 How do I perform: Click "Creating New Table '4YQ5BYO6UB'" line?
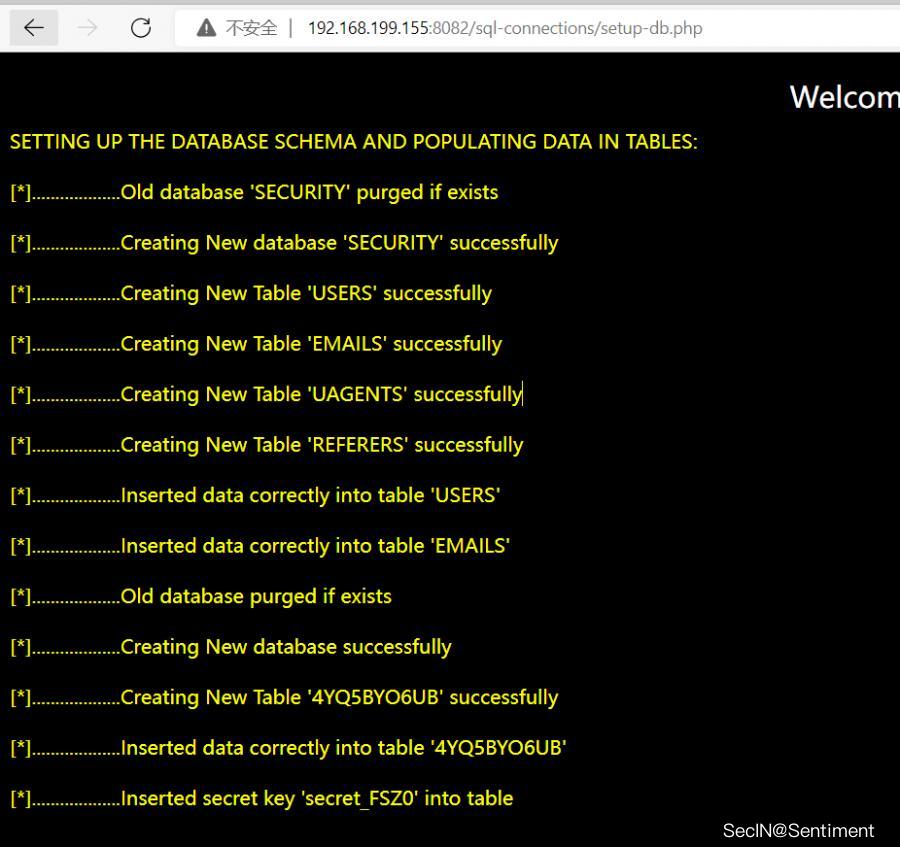(338, 697)
